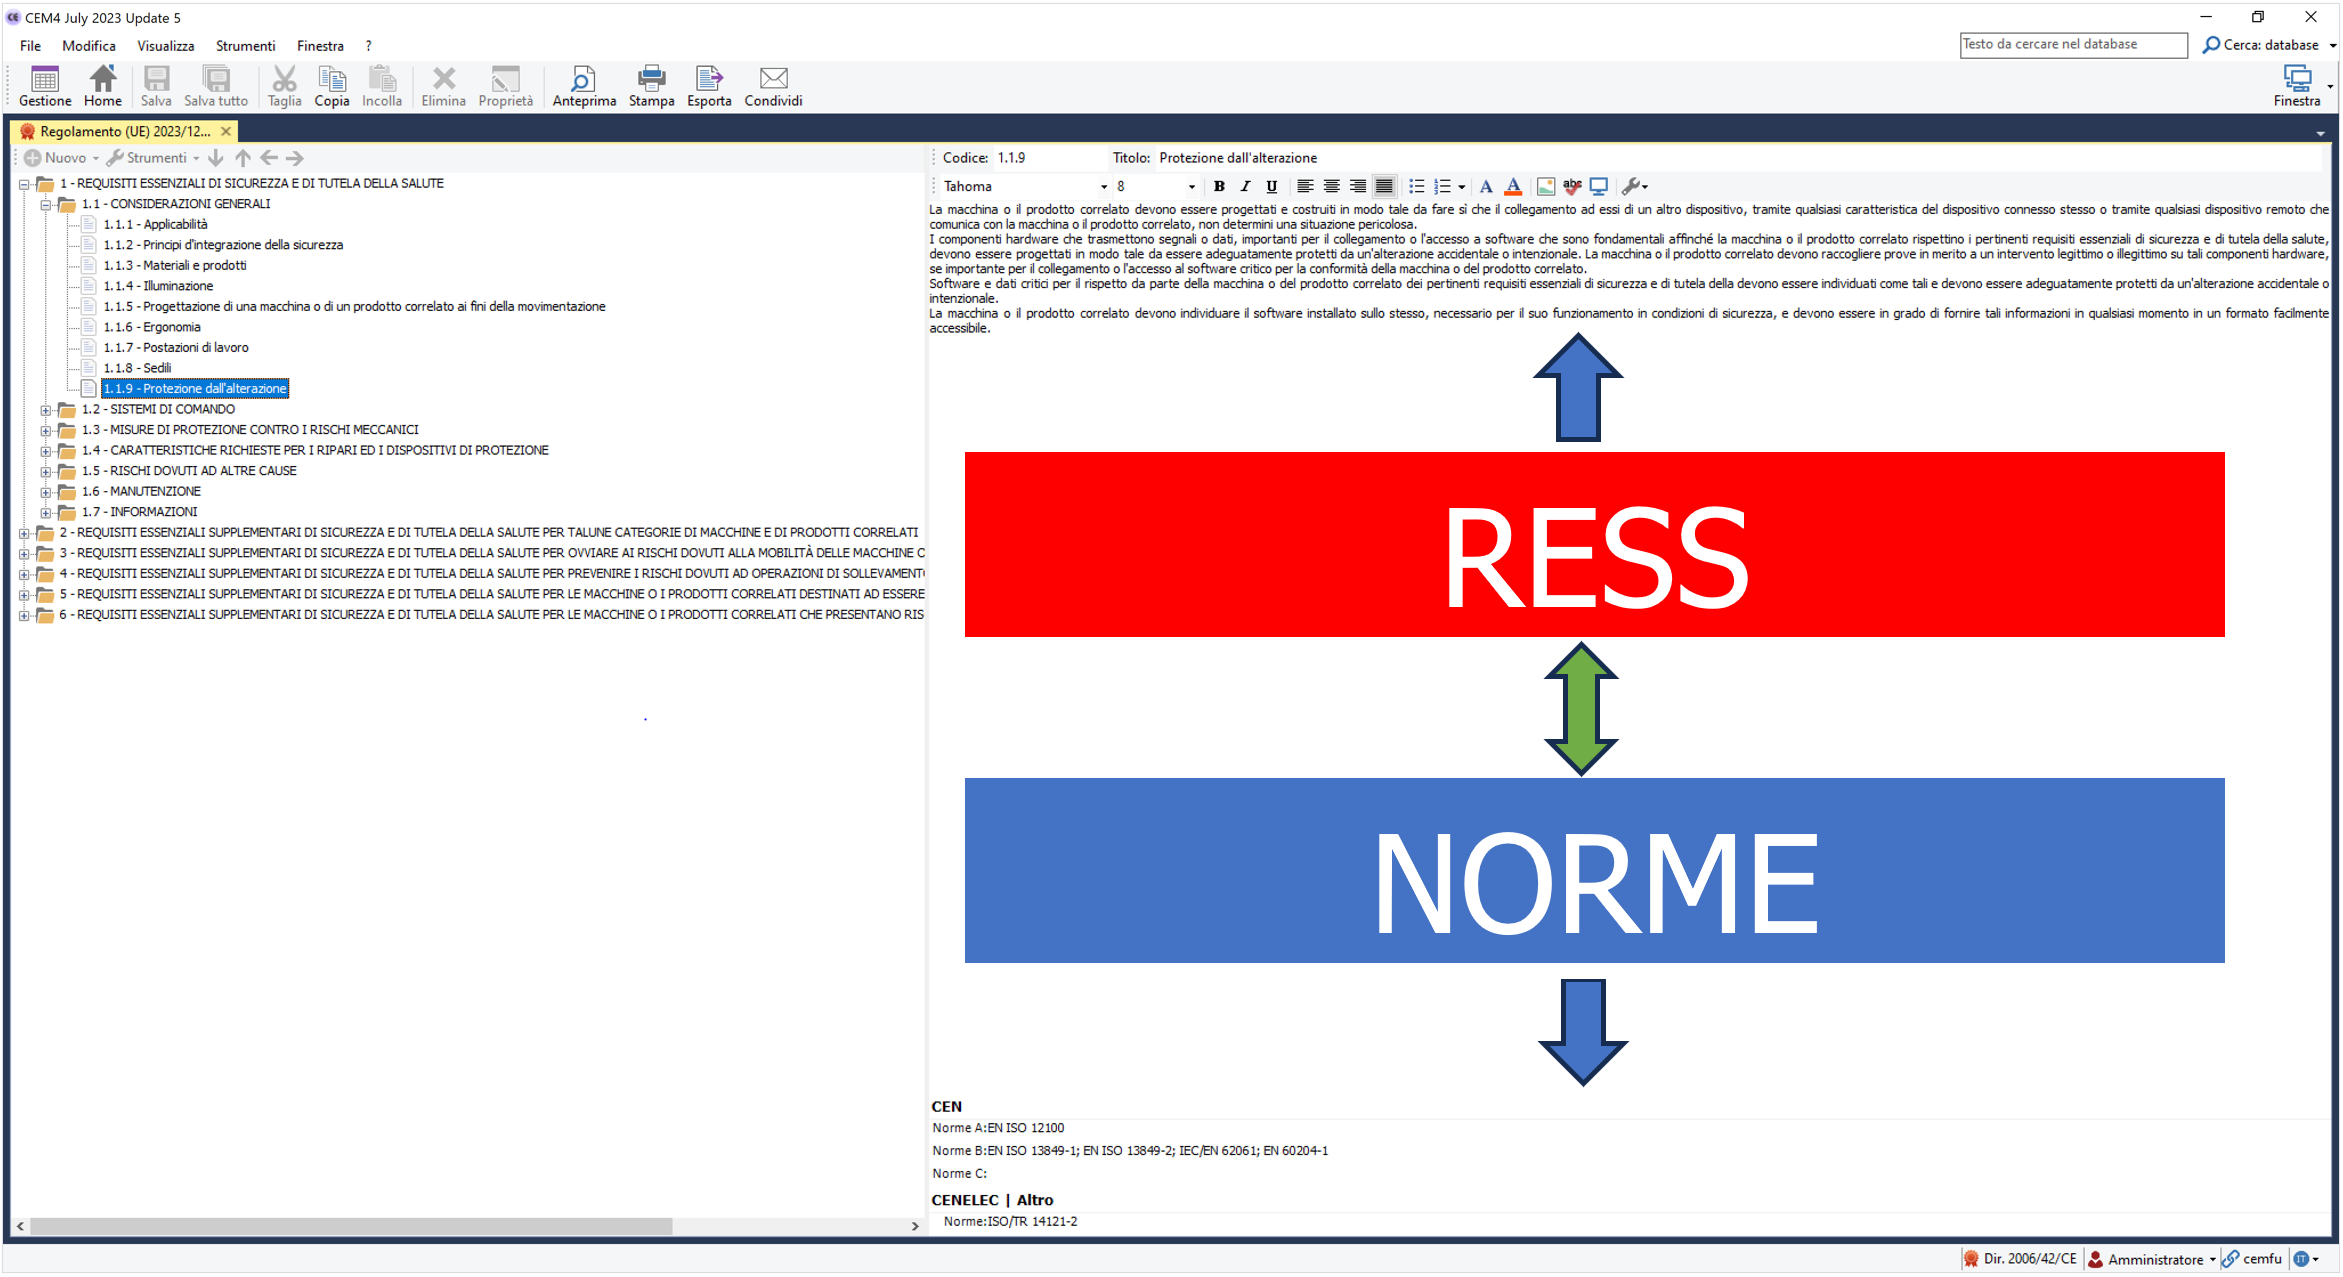Open the Gestione panel
Image resolution: width=2343 pixels, height=1277 pixels.
pyautogui.click(x=44, y=86)
